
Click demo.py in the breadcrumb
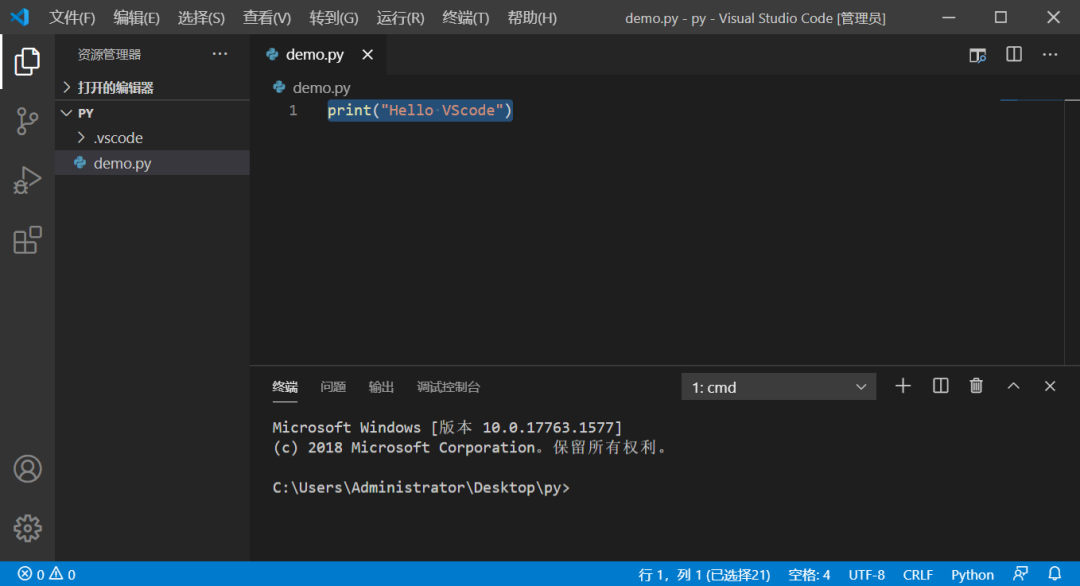tap(322, 87)
